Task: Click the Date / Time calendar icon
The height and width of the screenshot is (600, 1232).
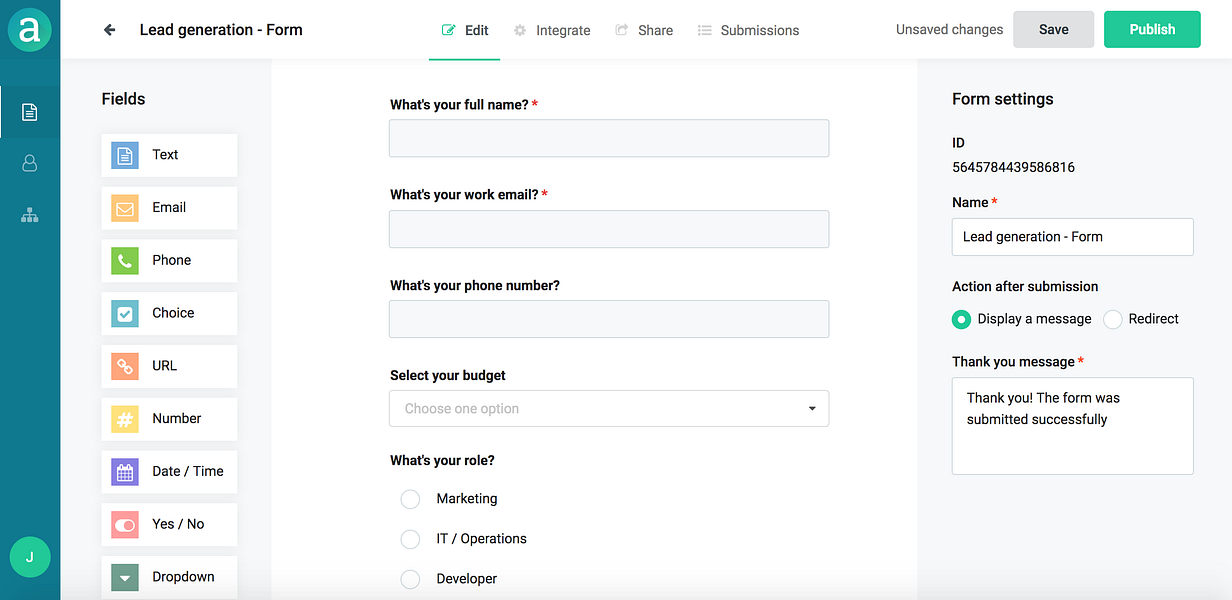Action: click(x=125, y=472)
